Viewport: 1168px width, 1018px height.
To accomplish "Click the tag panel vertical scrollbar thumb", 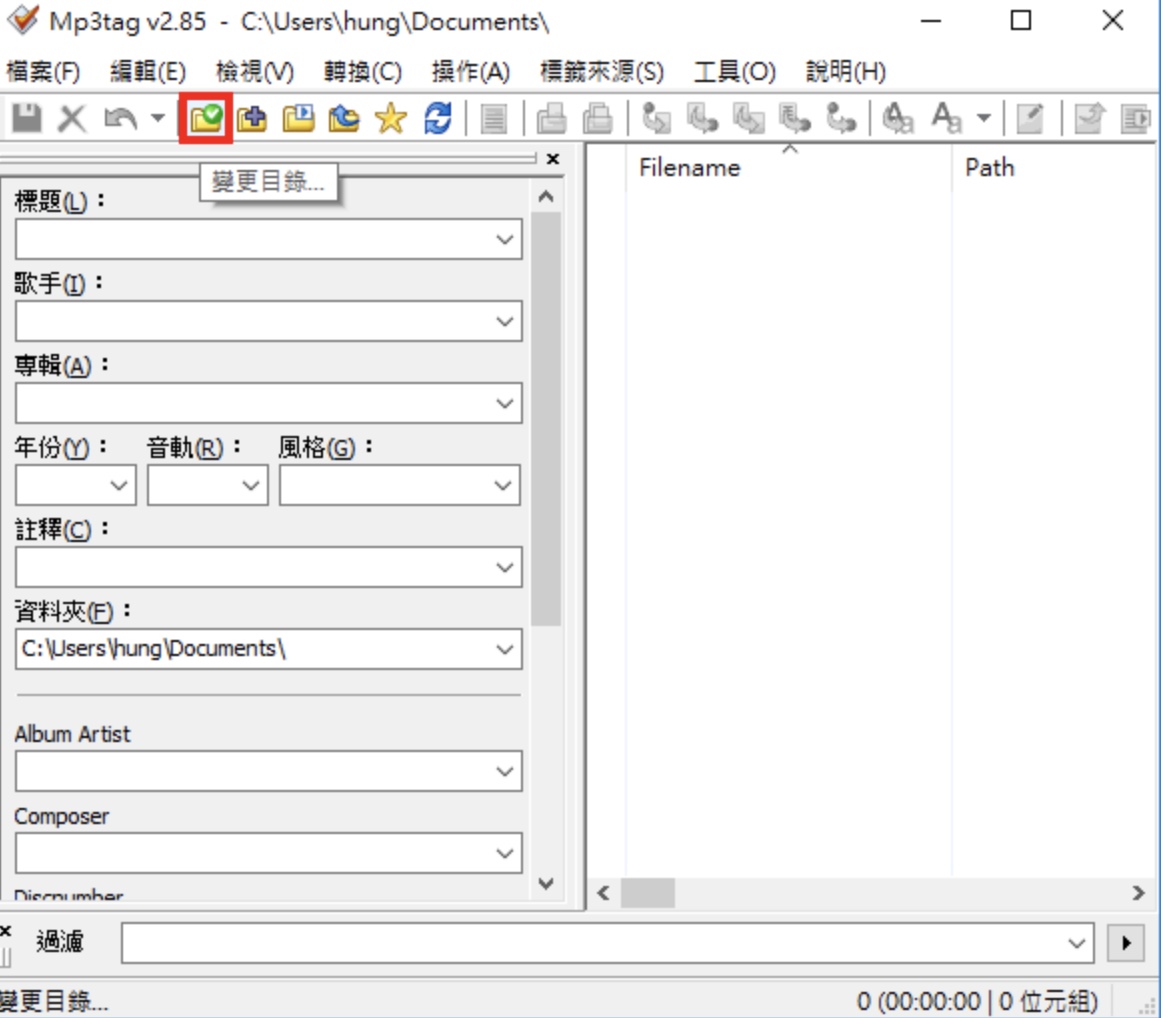I will [x=546, y=419].
